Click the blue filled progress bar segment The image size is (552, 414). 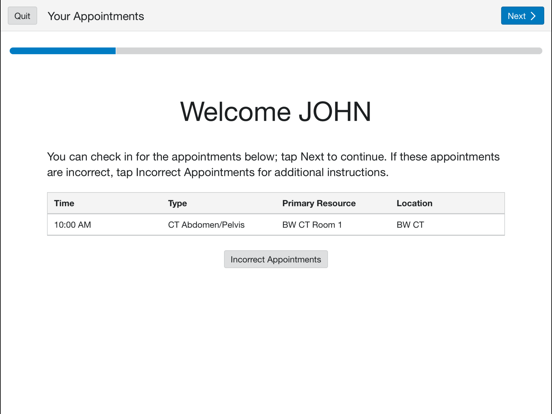(x=63, y=51)
